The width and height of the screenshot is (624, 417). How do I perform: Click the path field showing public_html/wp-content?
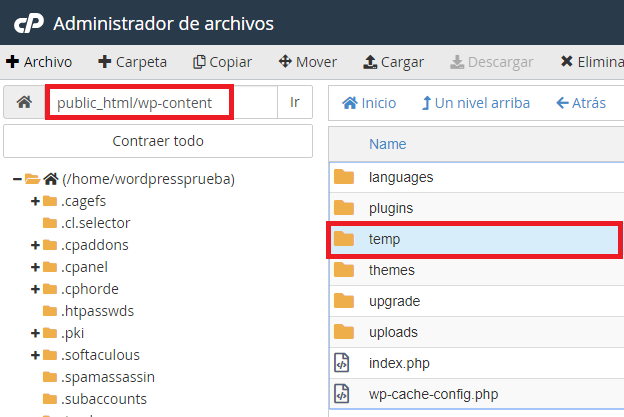point(161,102)
